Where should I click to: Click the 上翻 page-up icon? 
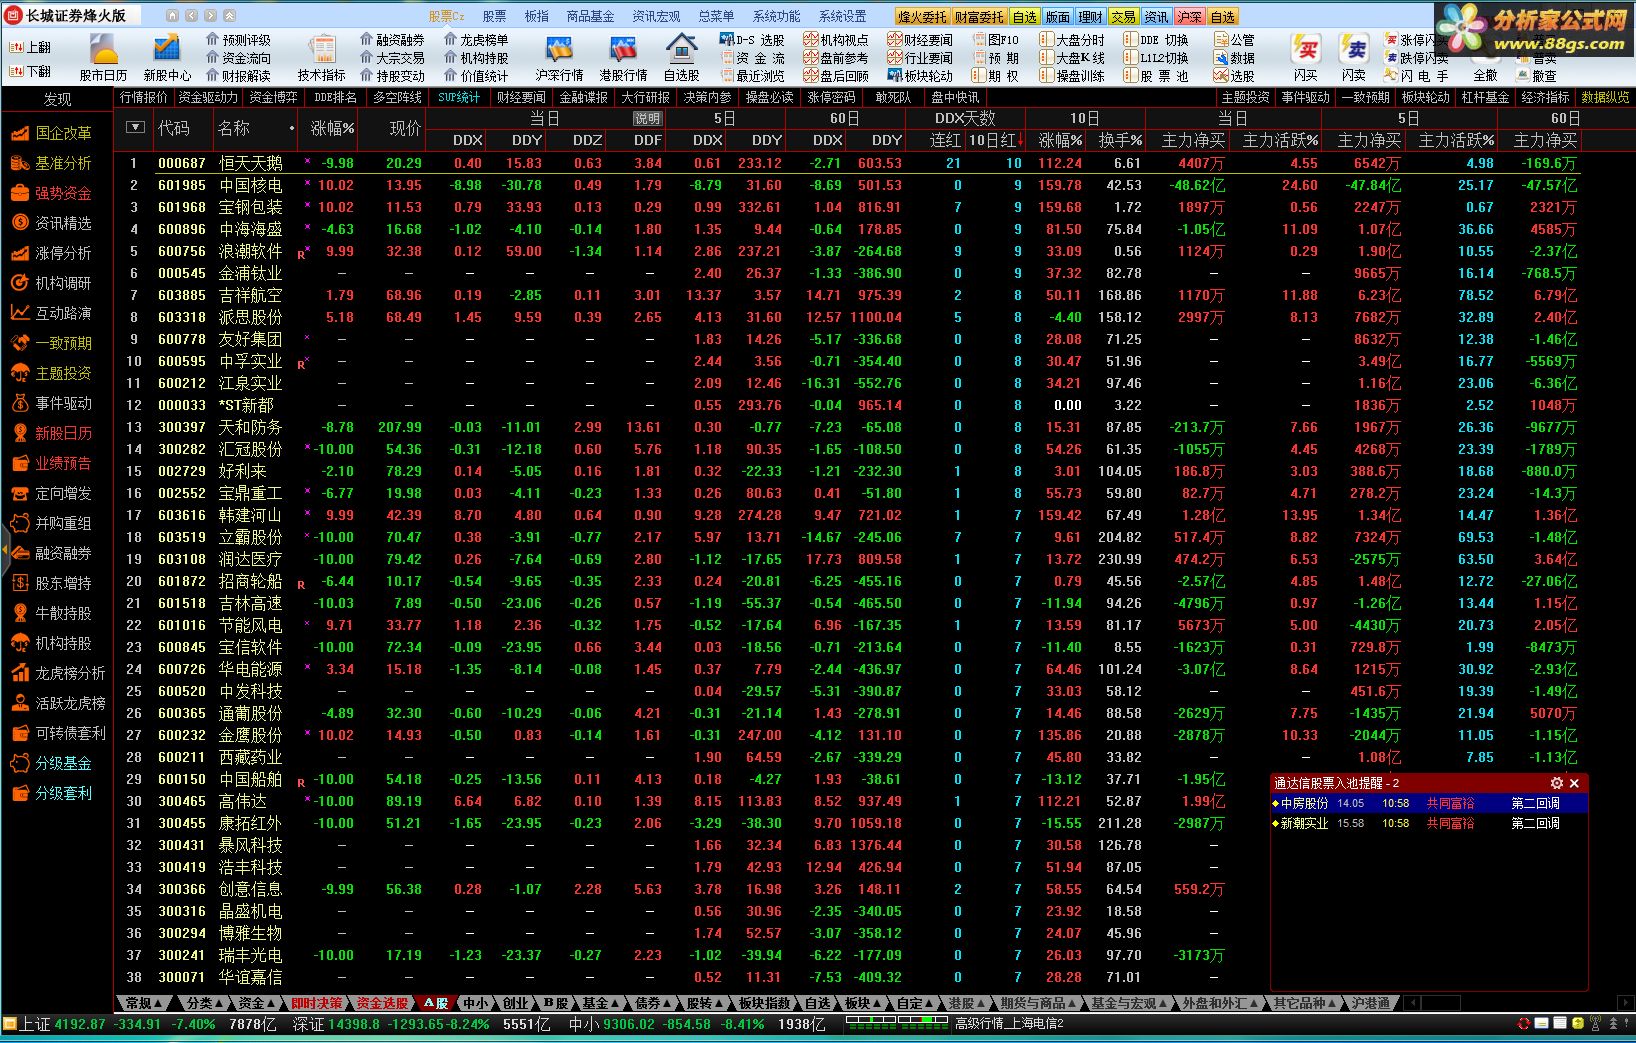pos(30,47)
